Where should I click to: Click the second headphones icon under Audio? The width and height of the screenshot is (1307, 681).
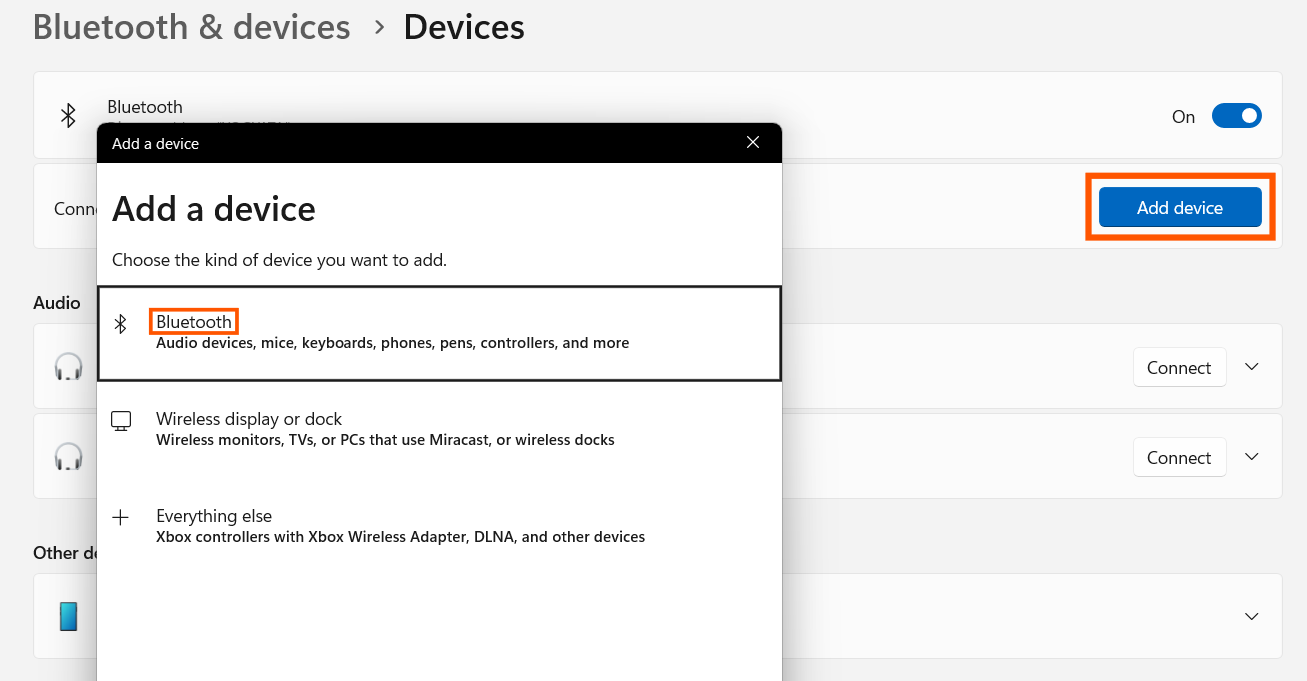[67, 456]
